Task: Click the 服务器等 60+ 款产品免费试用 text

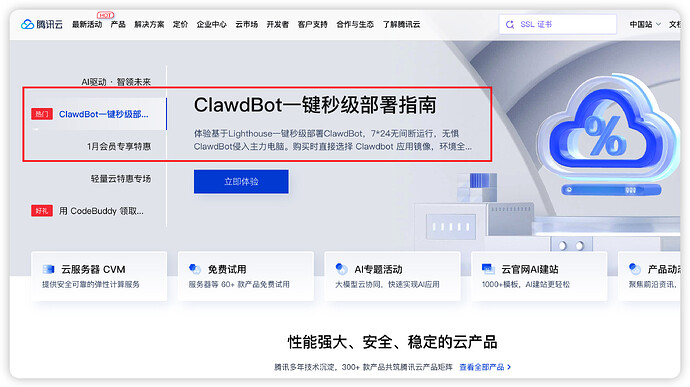Action: [239, 285]
